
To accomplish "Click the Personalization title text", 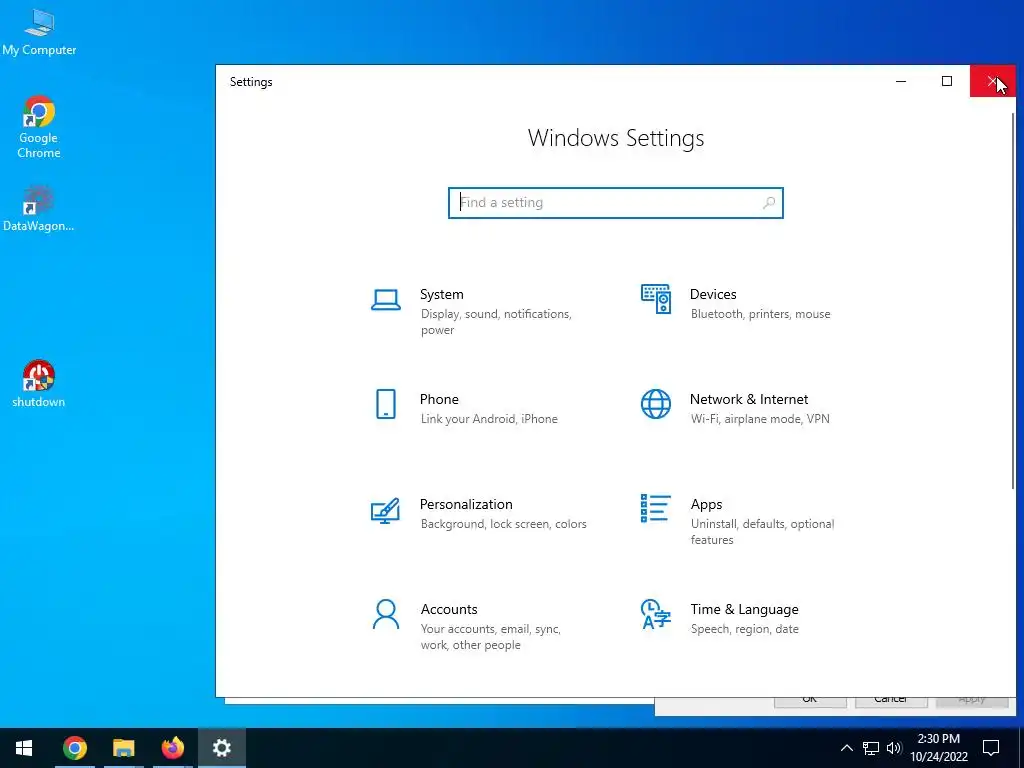I will pyautogui.click(x=466, y=504).
